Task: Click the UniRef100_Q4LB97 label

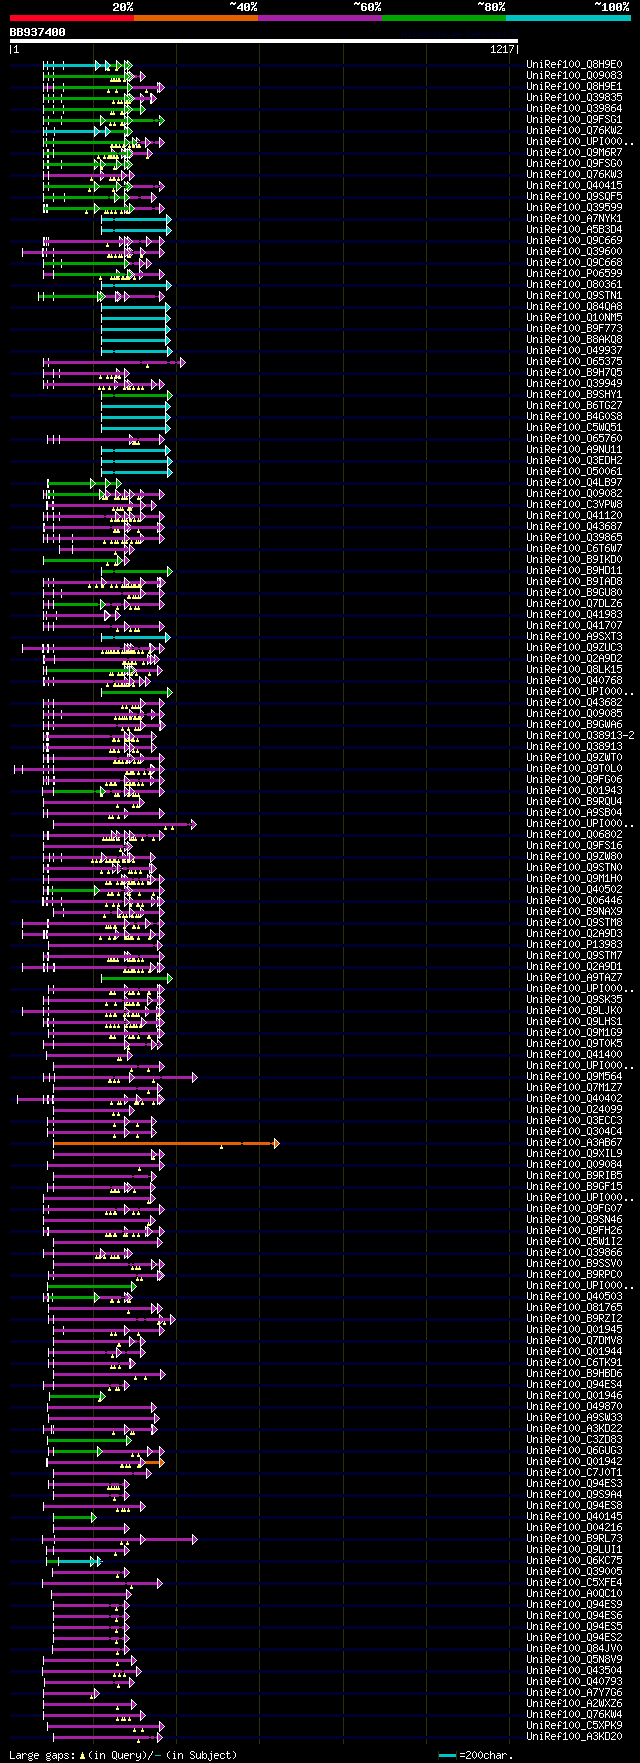Action: (x=574, y=483)
